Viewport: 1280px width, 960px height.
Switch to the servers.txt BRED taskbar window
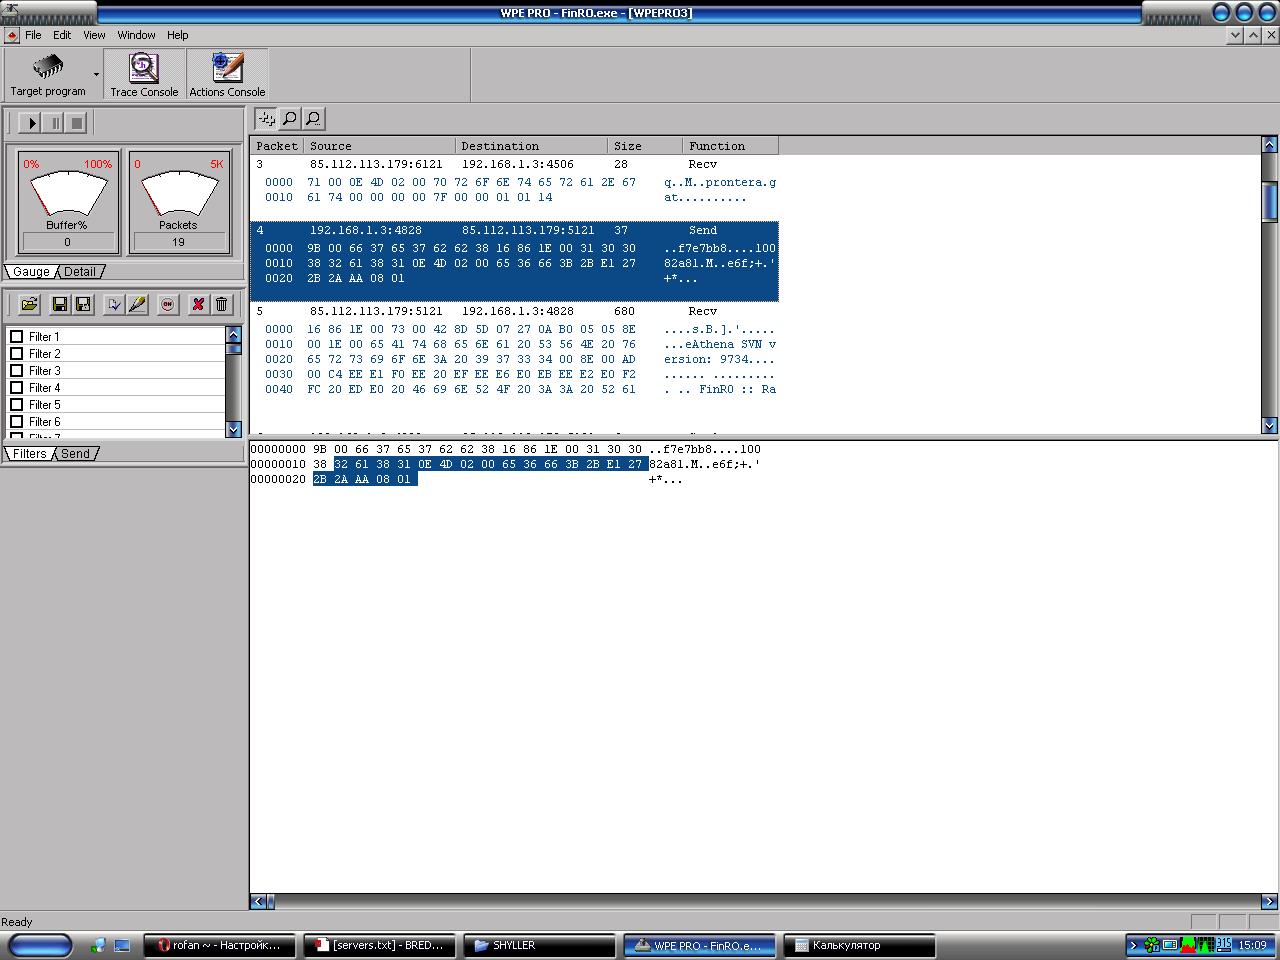(x=380, y=945)
